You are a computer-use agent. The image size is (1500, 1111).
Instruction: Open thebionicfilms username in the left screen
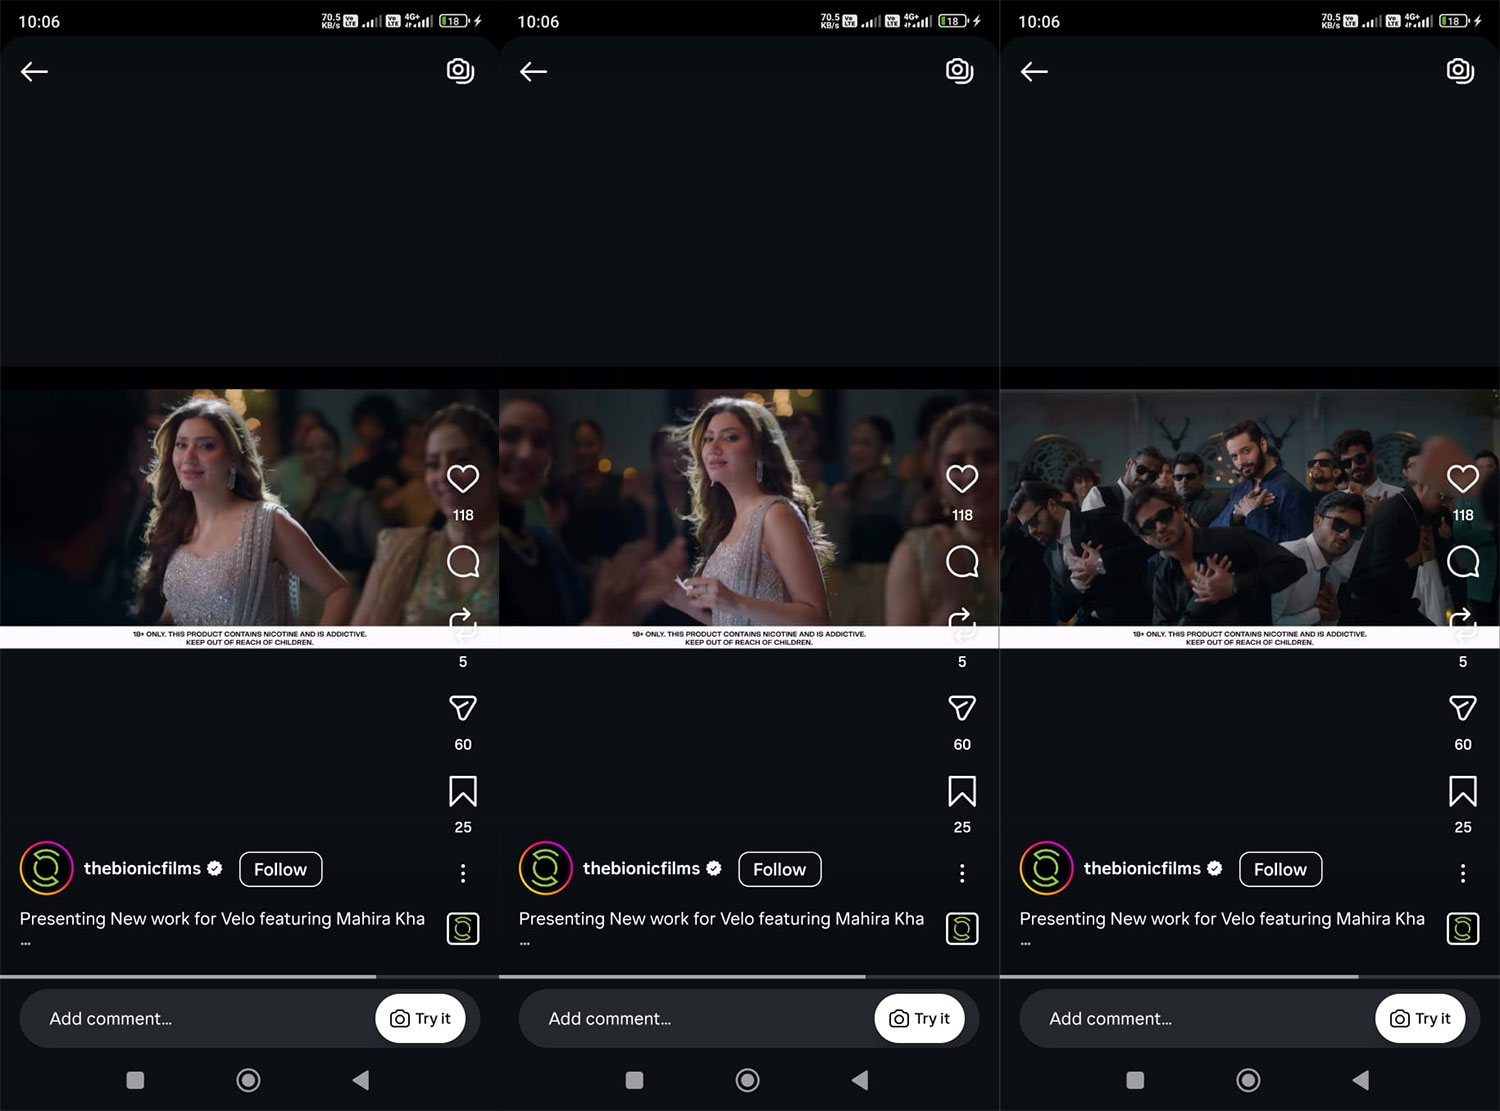(x=142, y=869)
